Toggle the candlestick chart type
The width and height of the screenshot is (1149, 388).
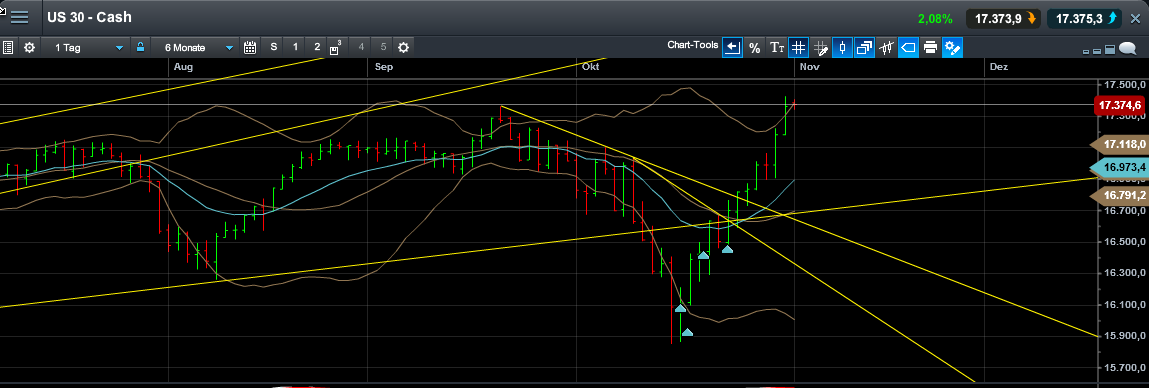843,48
